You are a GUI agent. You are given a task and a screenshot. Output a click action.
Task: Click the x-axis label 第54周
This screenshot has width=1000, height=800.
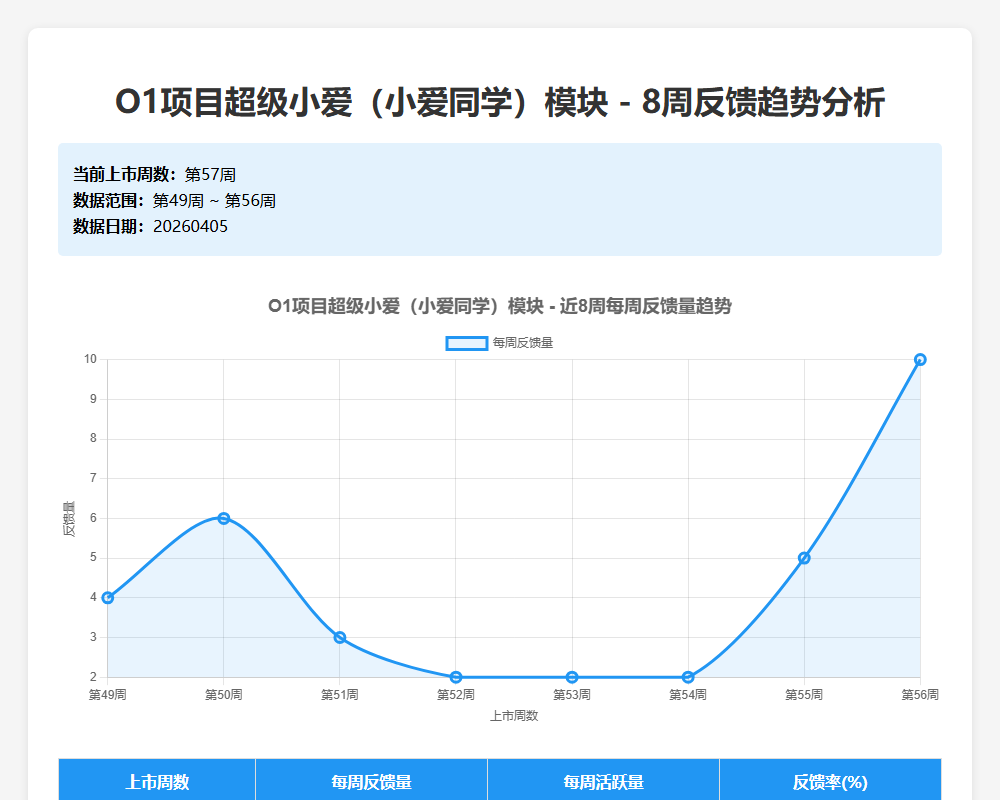tap(688, 695)
